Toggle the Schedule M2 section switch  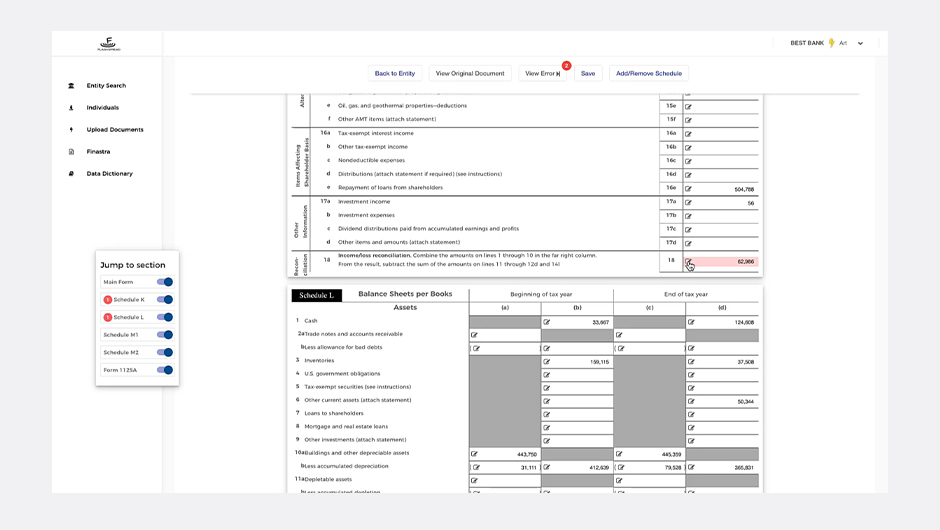coord(165,353)
